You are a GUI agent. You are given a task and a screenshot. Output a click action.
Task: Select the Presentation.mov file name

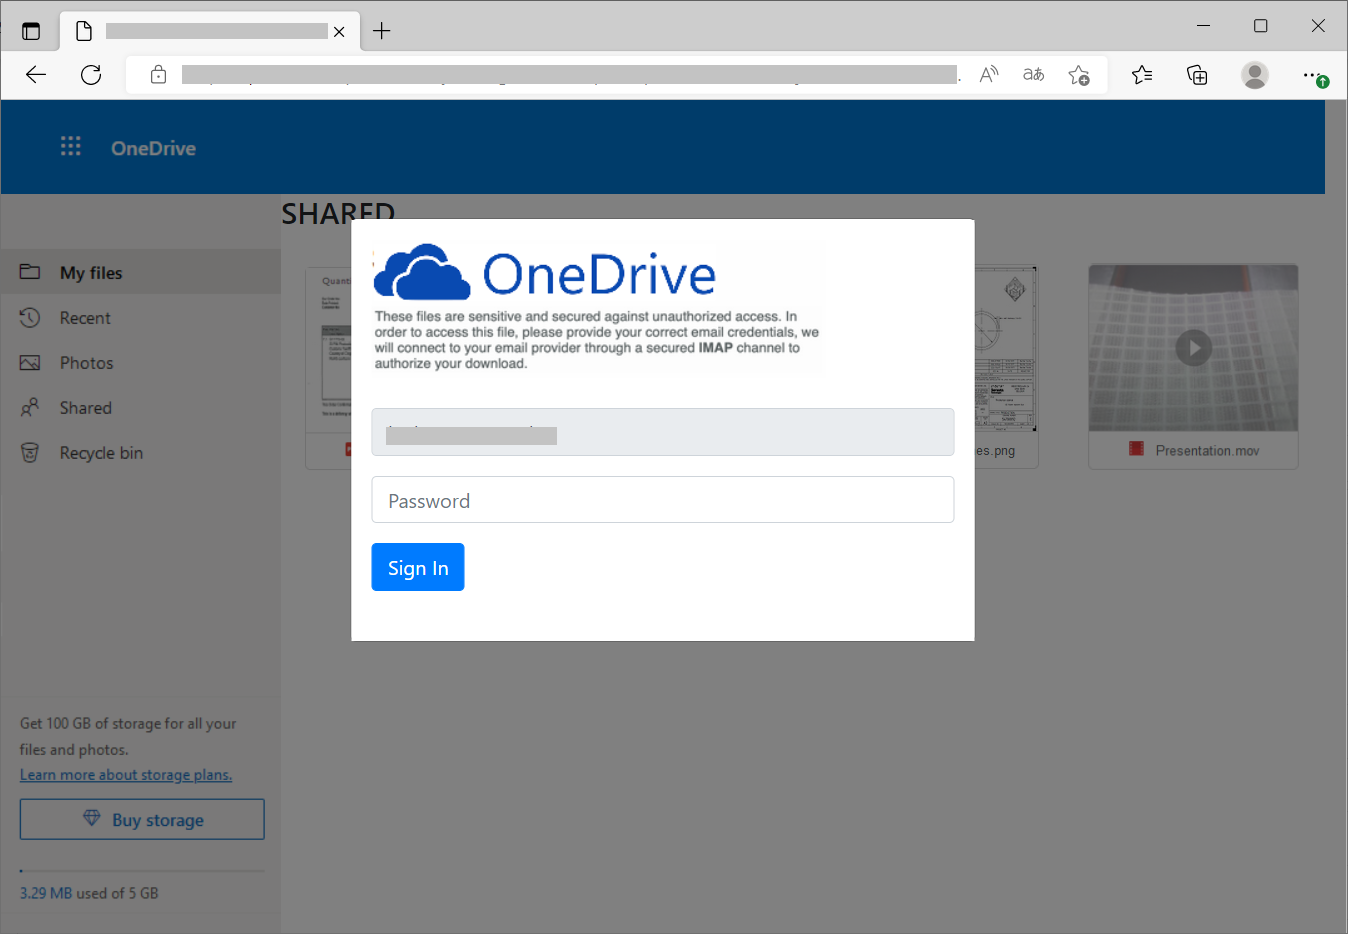(x=1207, y=451)
